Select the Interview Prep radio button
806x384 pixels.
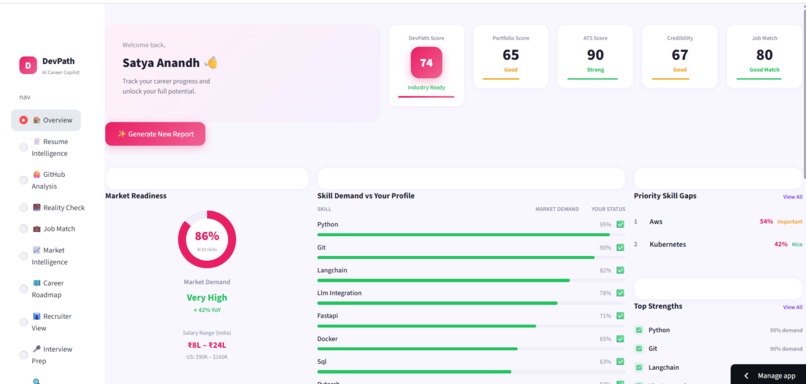click(23, 355)
